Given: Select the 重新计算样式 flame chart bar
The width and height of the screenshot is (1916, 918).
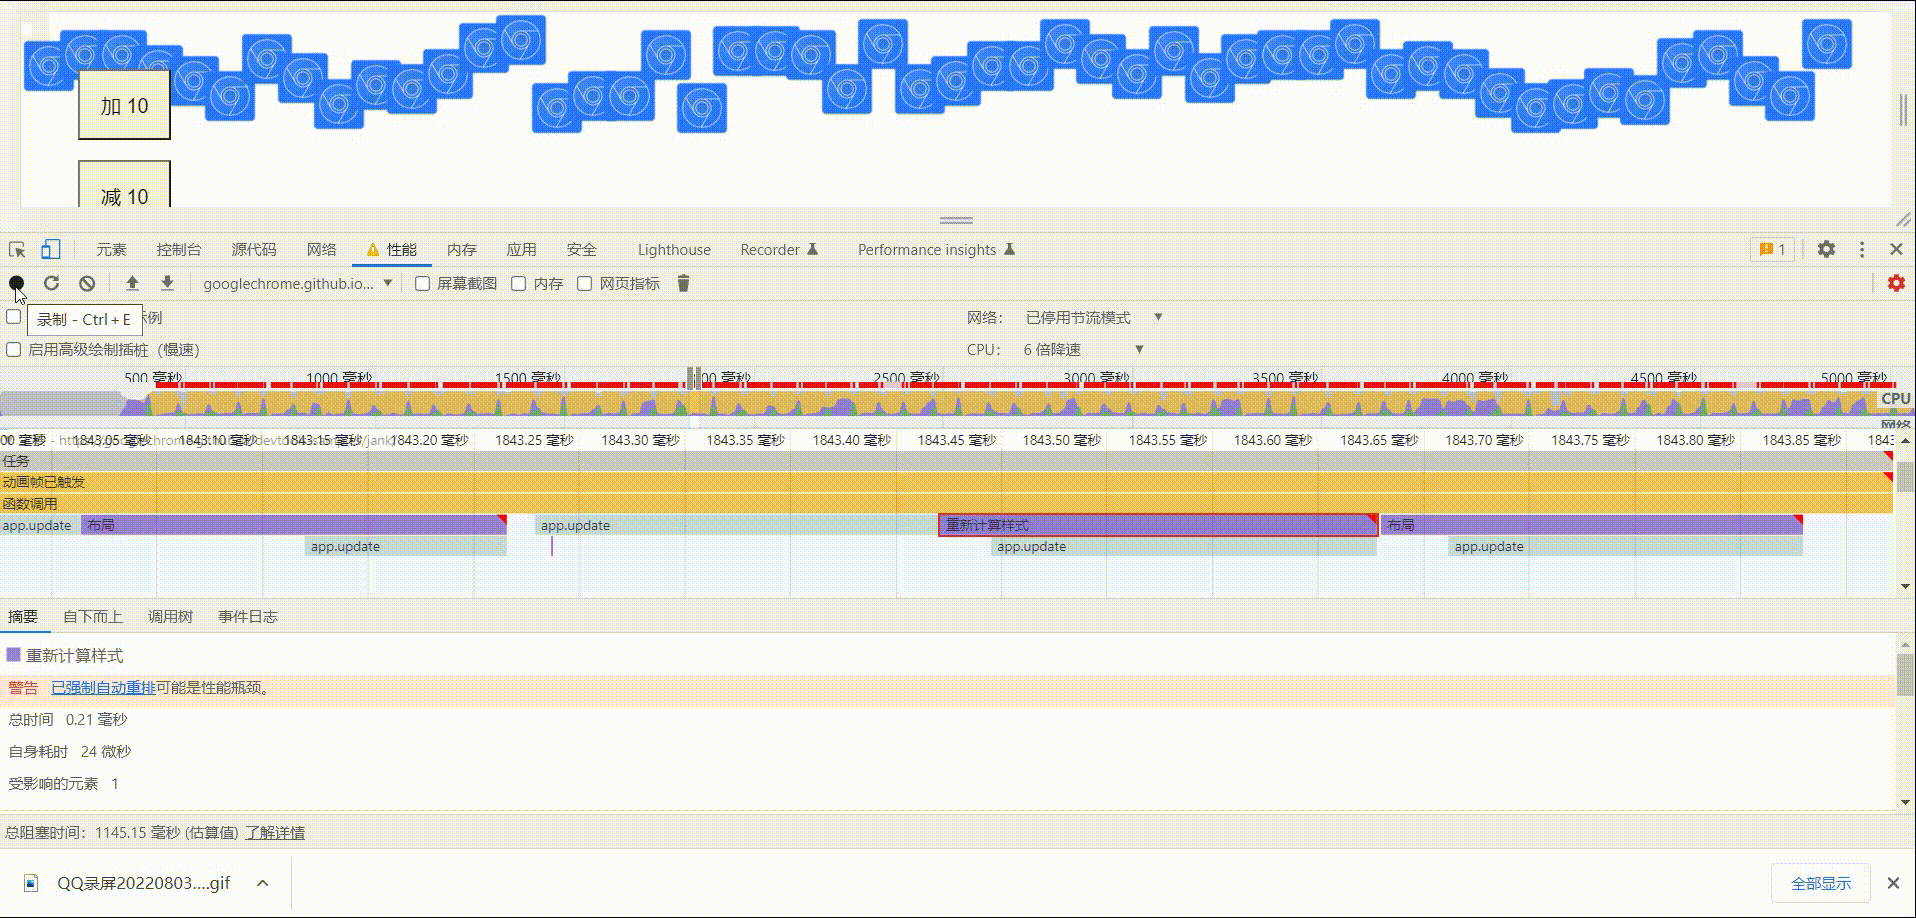Looking at the screenshot, I should [1158, 525].
